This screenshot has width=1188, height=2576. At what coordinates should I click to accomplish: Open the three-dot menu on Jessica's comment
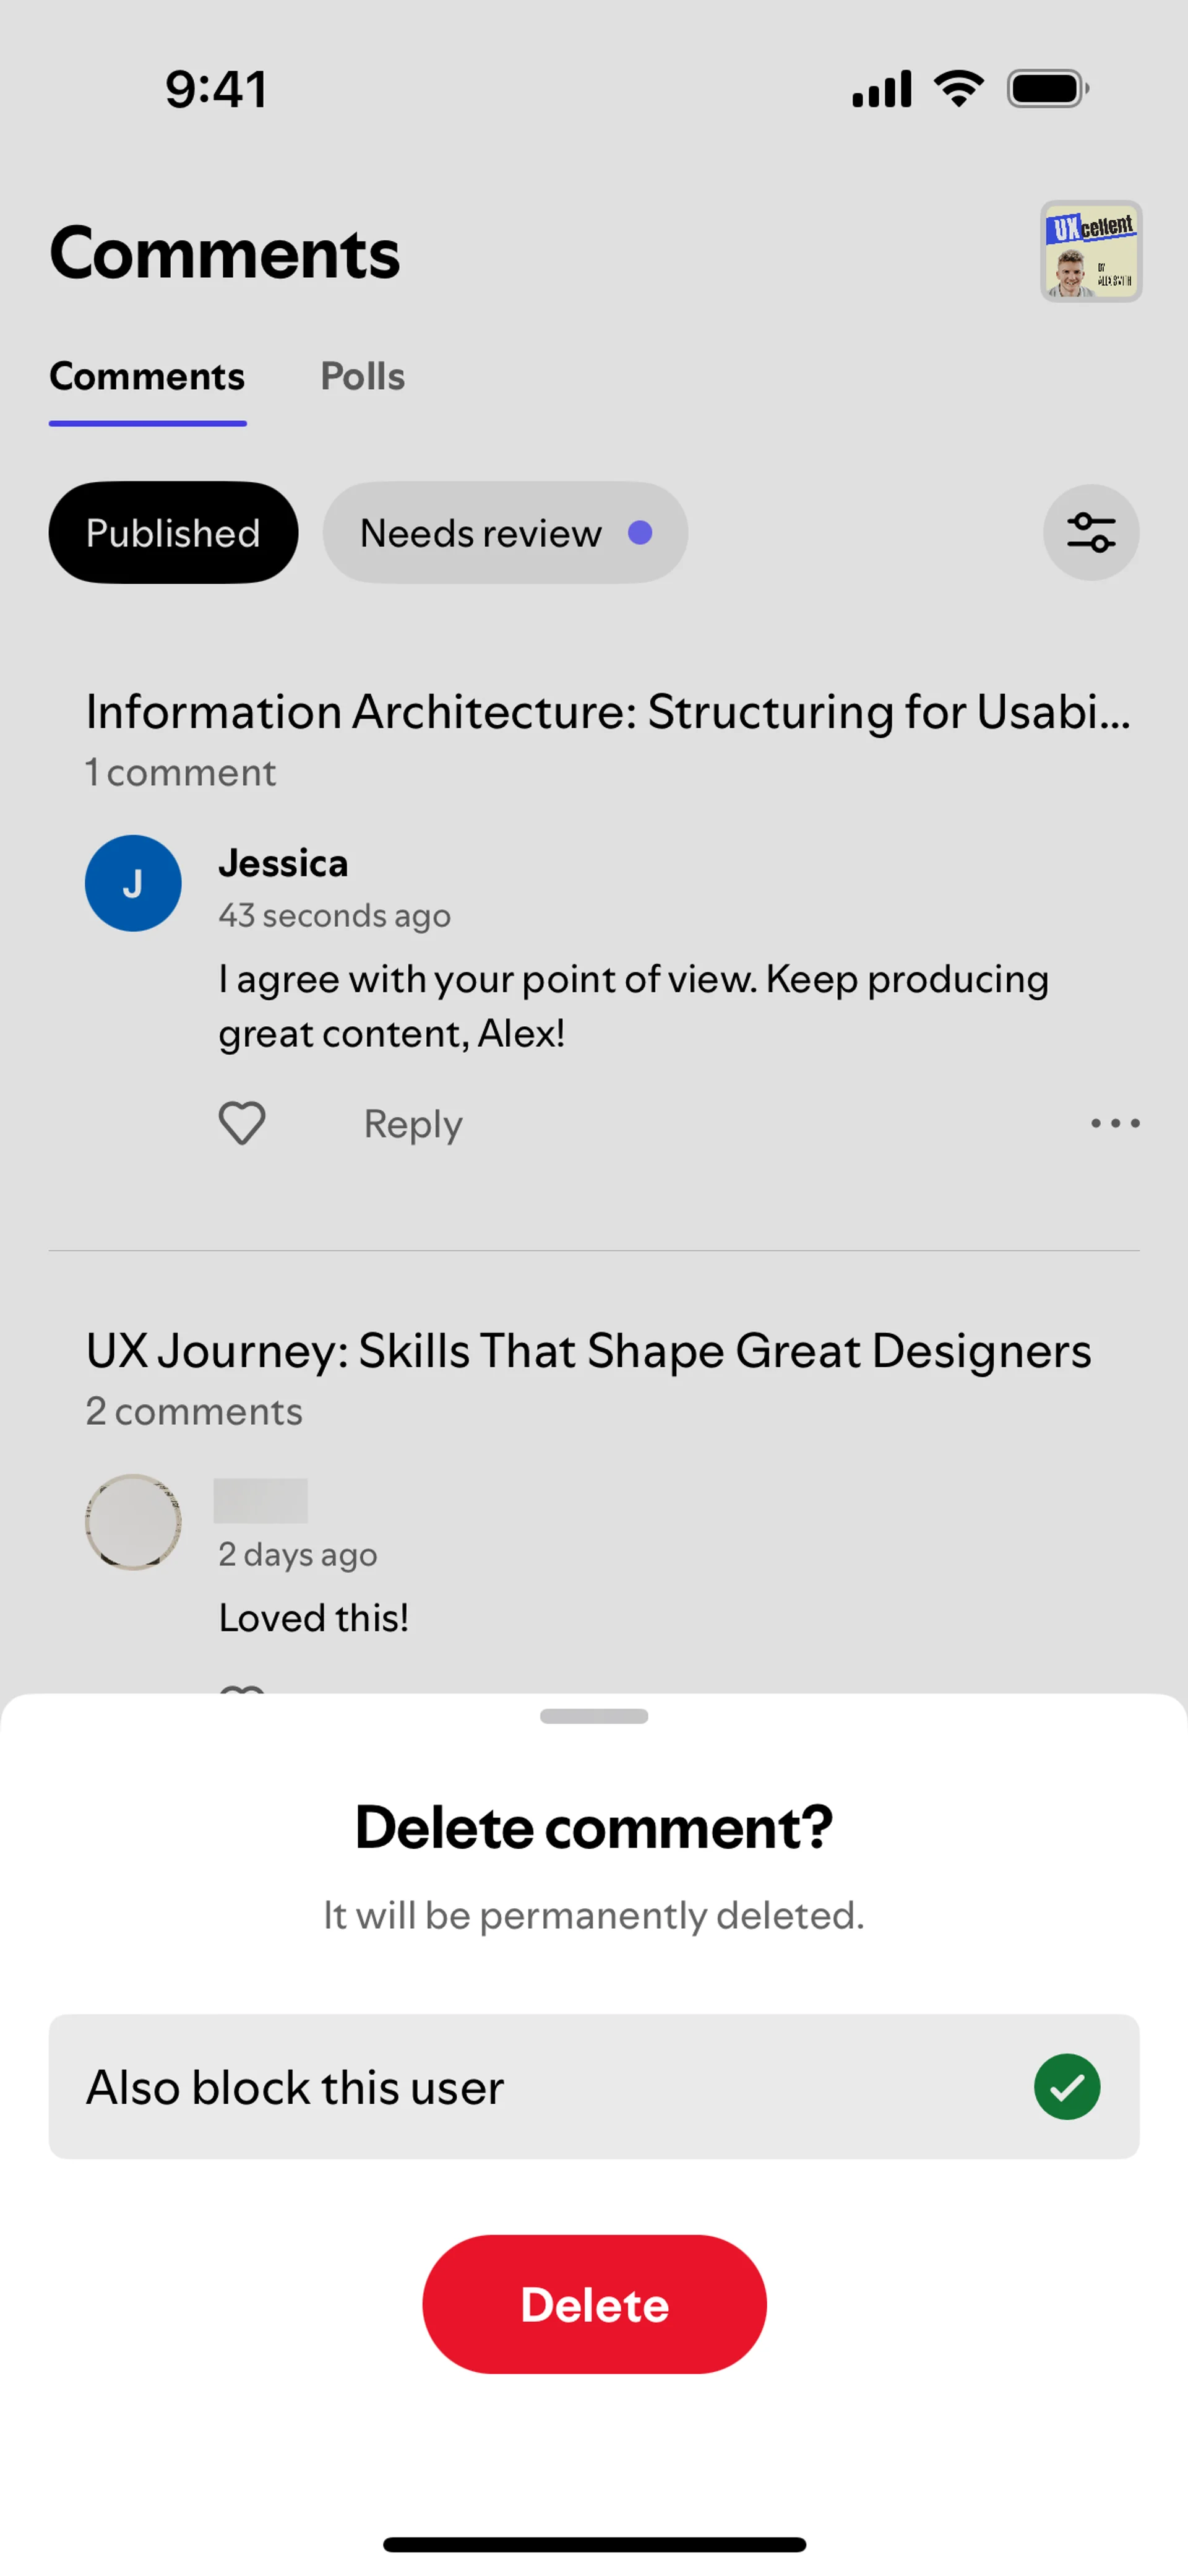1114,1123
